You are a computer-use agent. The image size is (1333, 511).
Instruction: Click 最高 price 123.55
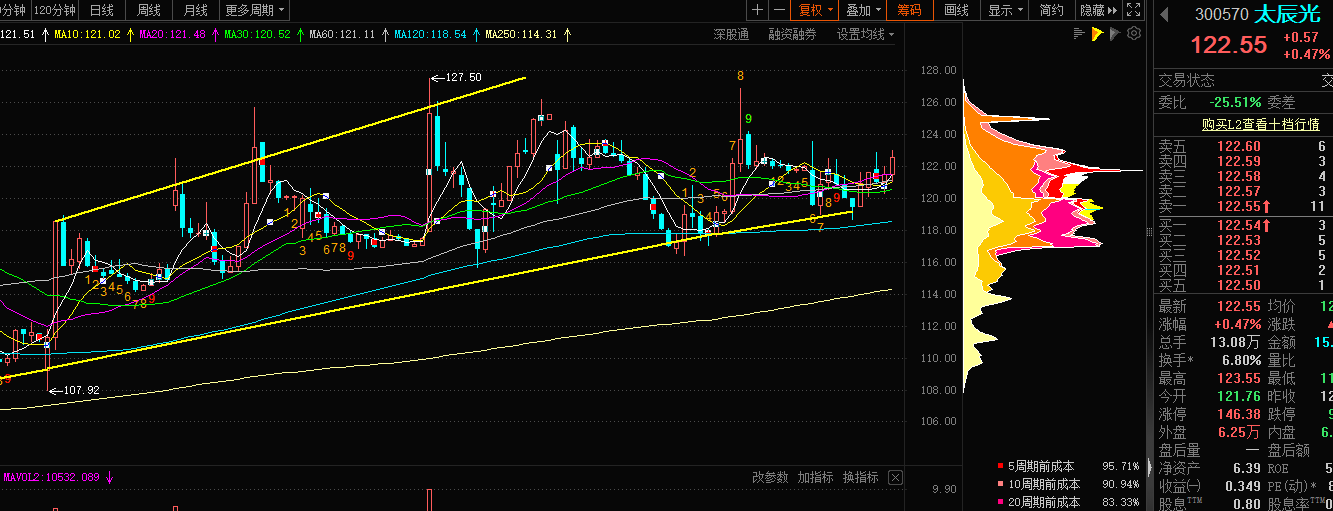pyautogui.click(x=1239, y=378)
